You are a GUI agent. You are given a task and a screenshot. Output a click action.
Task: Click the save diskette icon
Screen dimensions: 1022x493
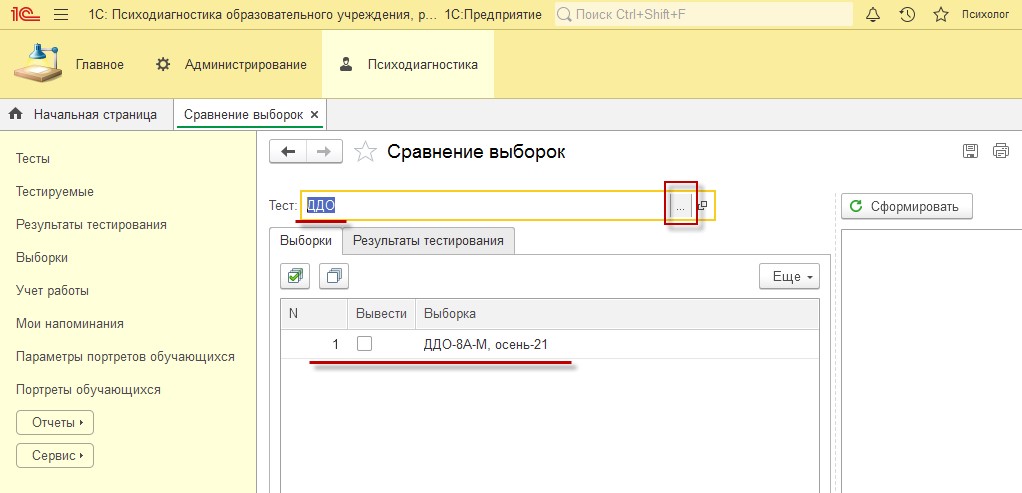click(x=970, y=151)
